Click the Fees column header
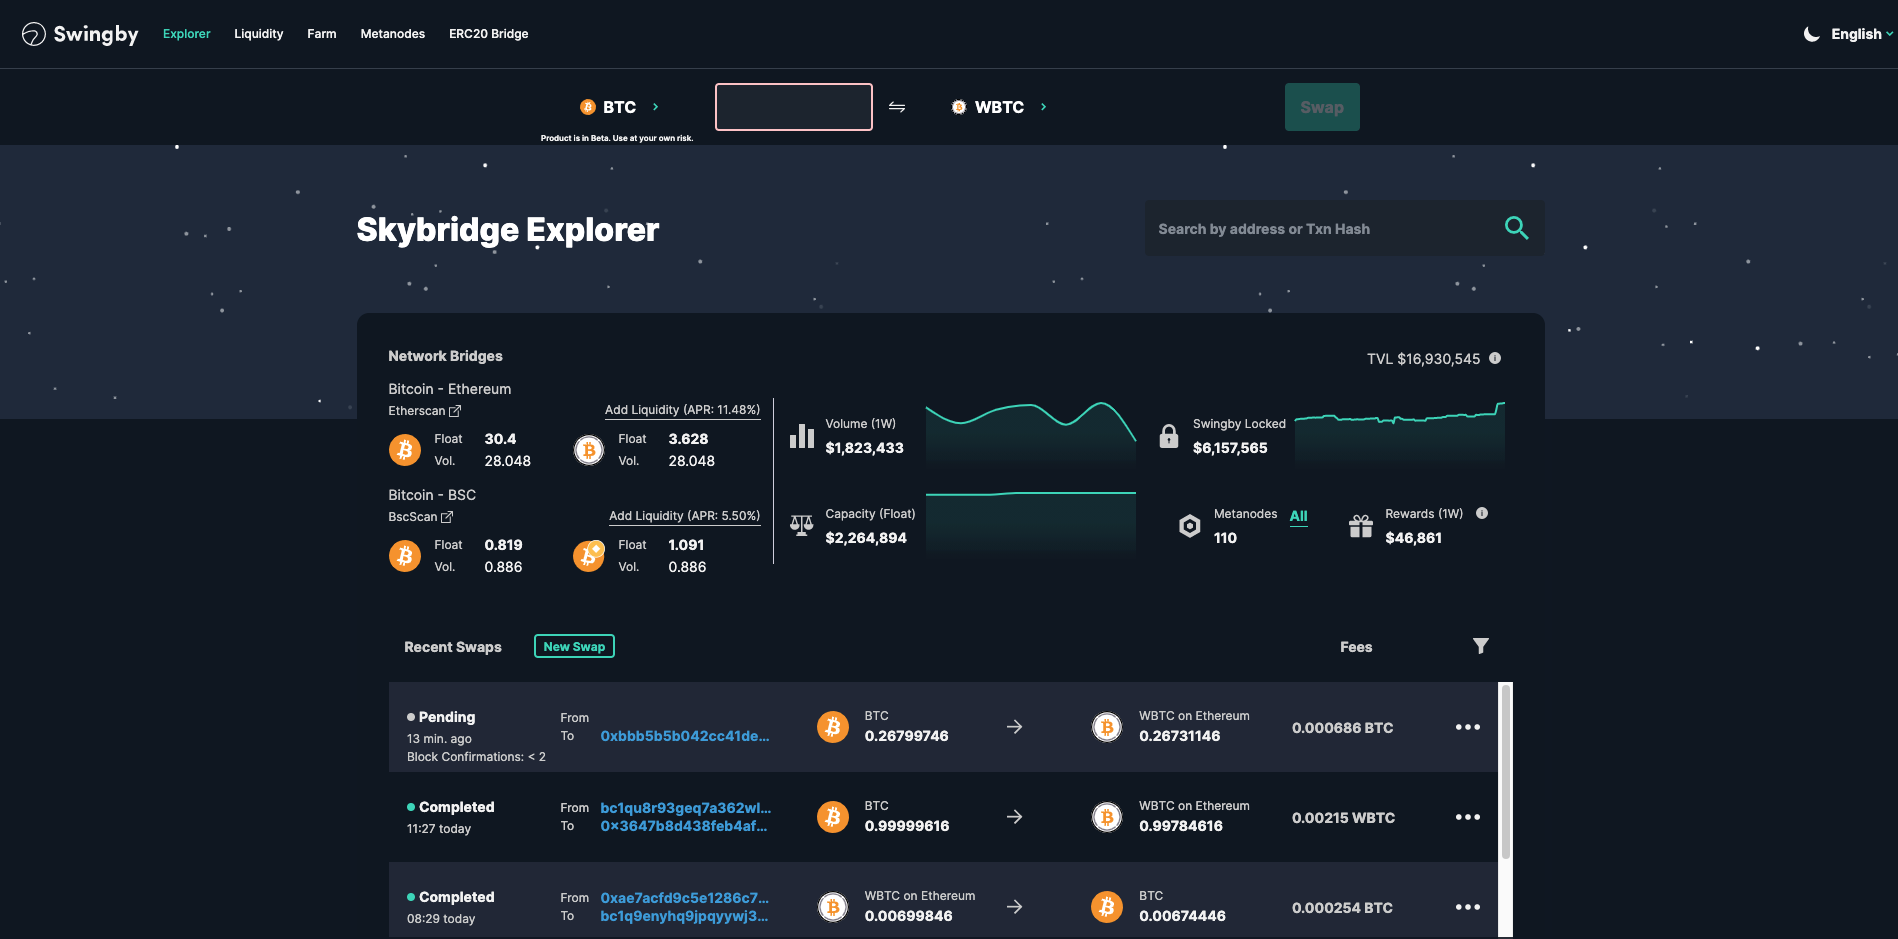 tap(1356, 647)
